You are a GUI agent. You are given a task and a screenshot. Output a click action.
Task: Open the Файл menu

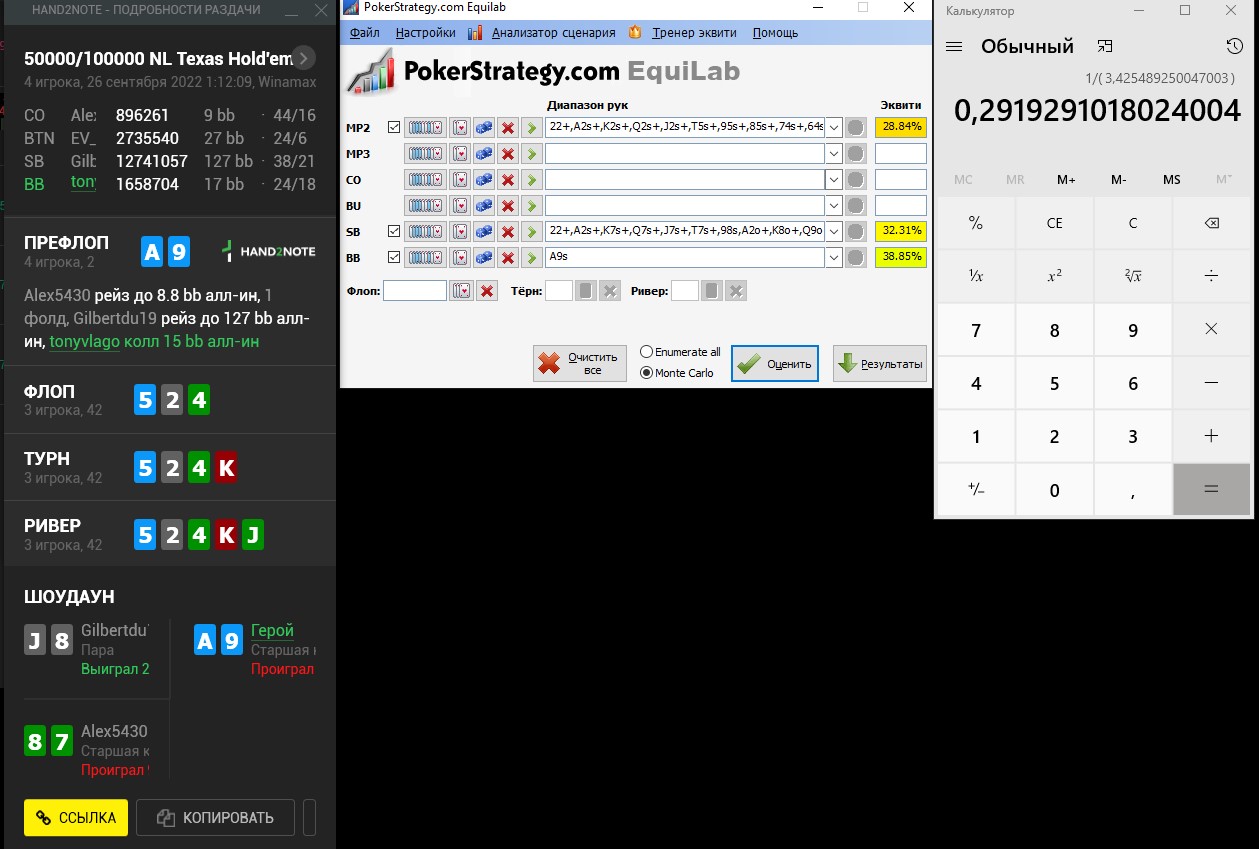tap(365, 32)
